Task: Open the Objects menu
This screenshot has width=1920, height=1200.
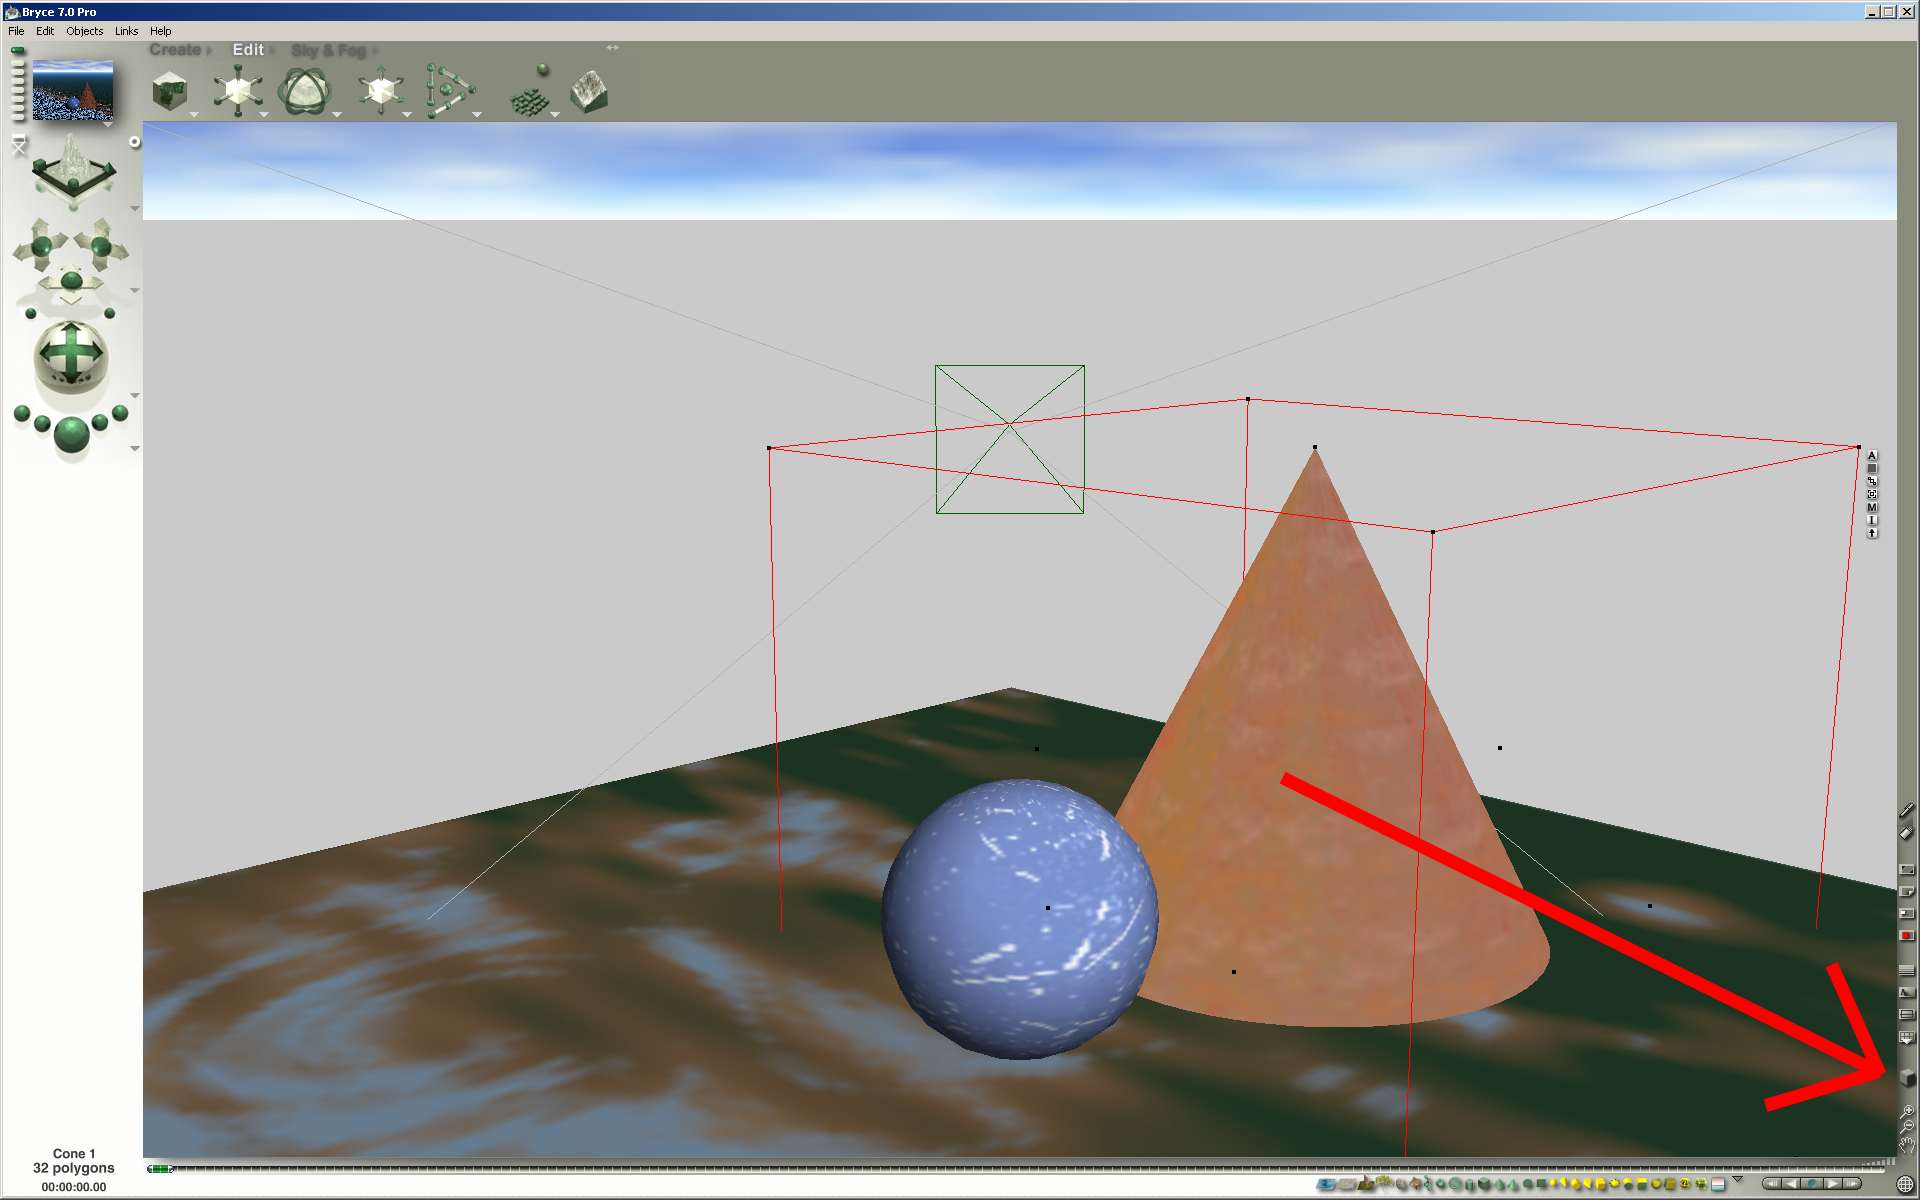Action: click(84, 31)
